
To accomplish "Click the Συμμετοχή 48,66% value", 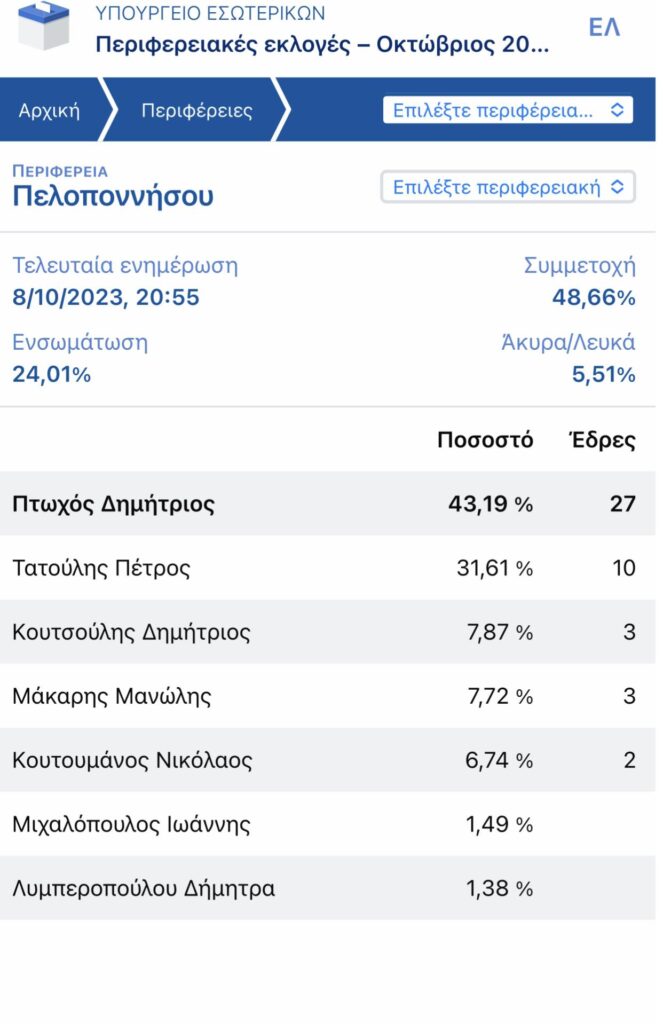I will click(593, 297).
